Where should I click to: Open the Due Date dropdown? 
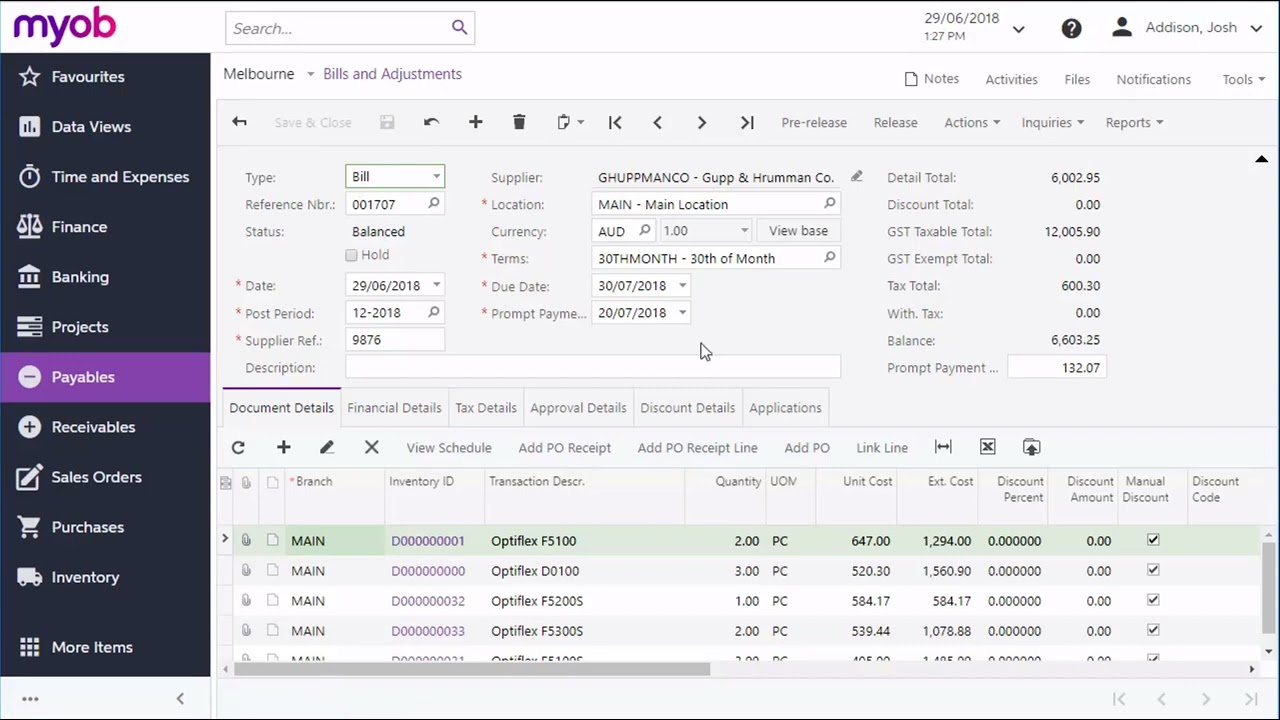point(682,285)
